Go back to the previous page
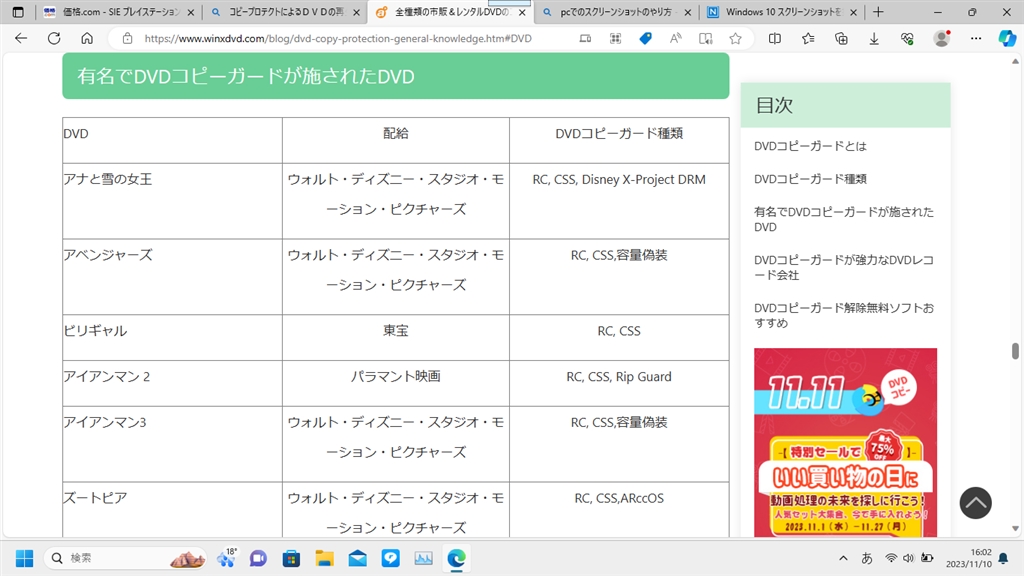Screen dimensions: 1024x576 tap(21, 39)
